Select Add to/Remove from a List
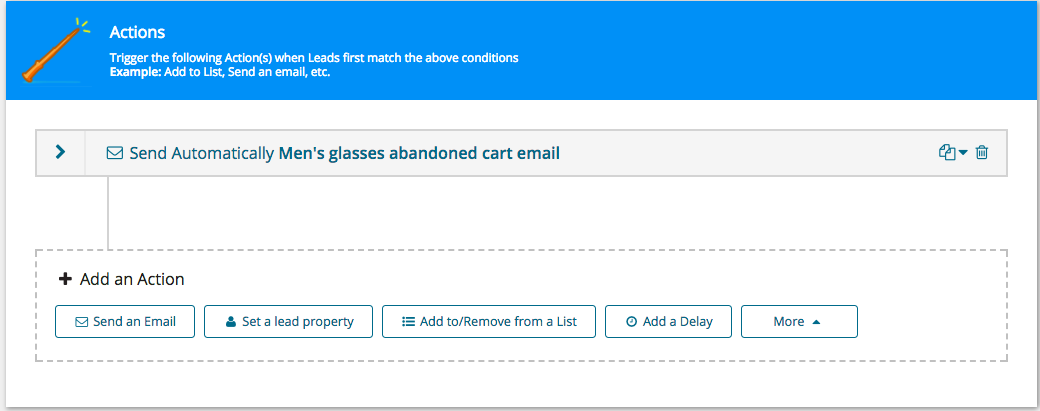 pyautogui.click(x=488, y=322)
